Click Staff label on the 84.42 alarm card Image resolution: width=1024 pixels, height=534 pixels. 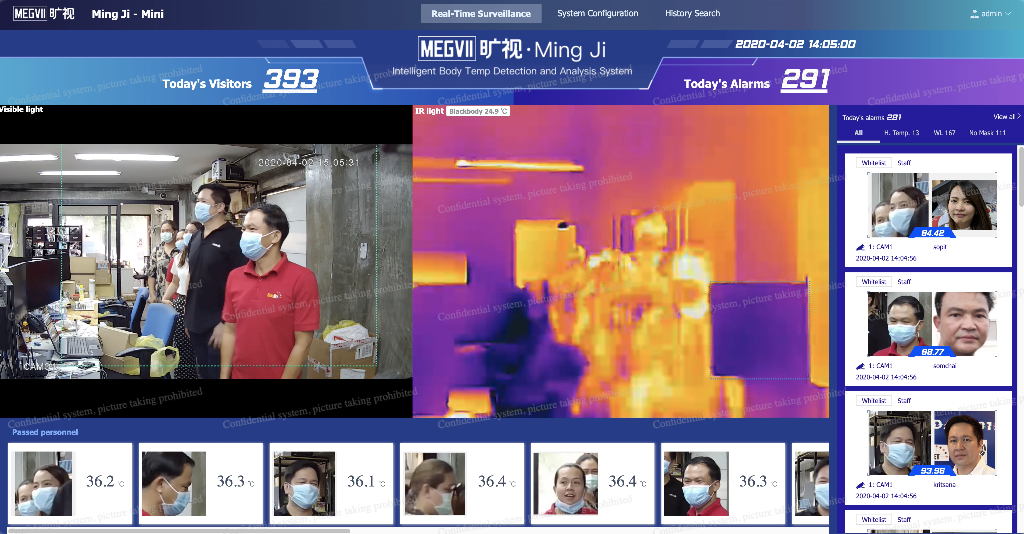(x=904, y=163)
